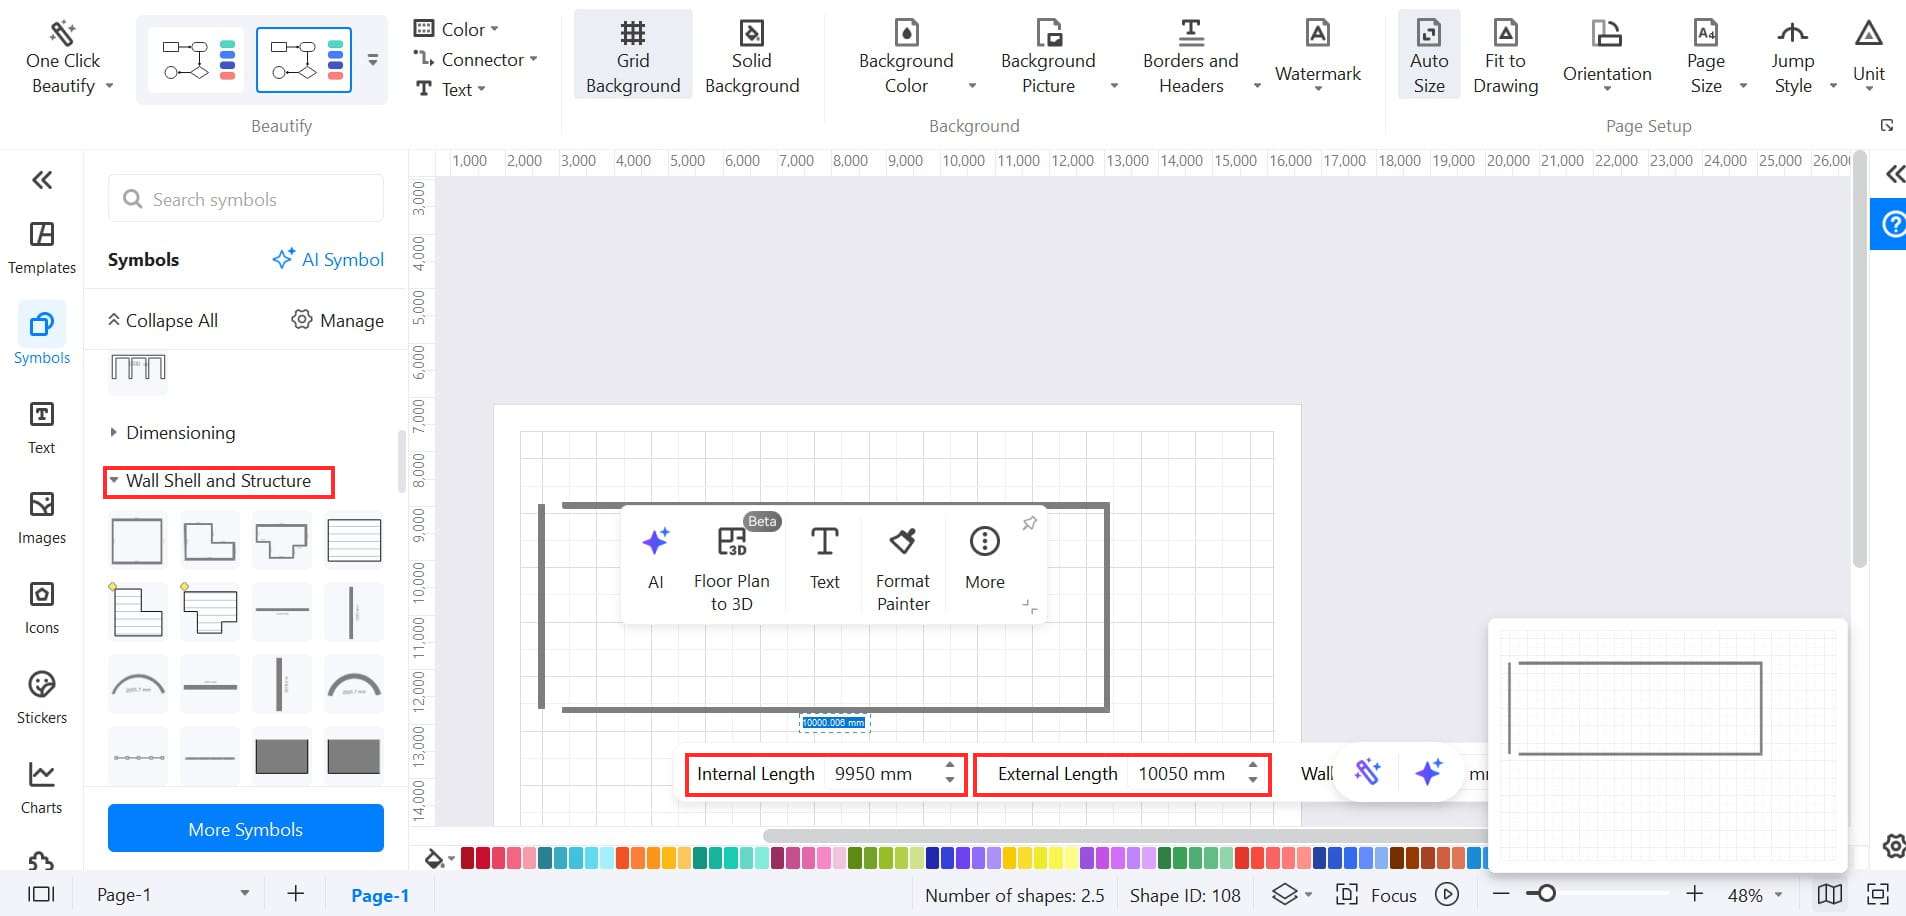Click the page list icon at bottom left
This screenshot has width=1906, height=916.
[41, 894]
